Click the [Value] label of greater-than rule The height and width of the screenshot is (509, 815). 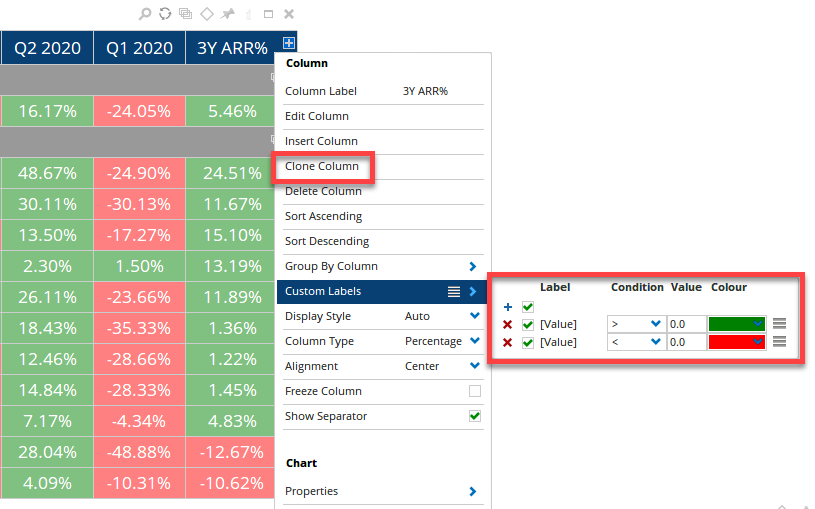coord(558,324)
